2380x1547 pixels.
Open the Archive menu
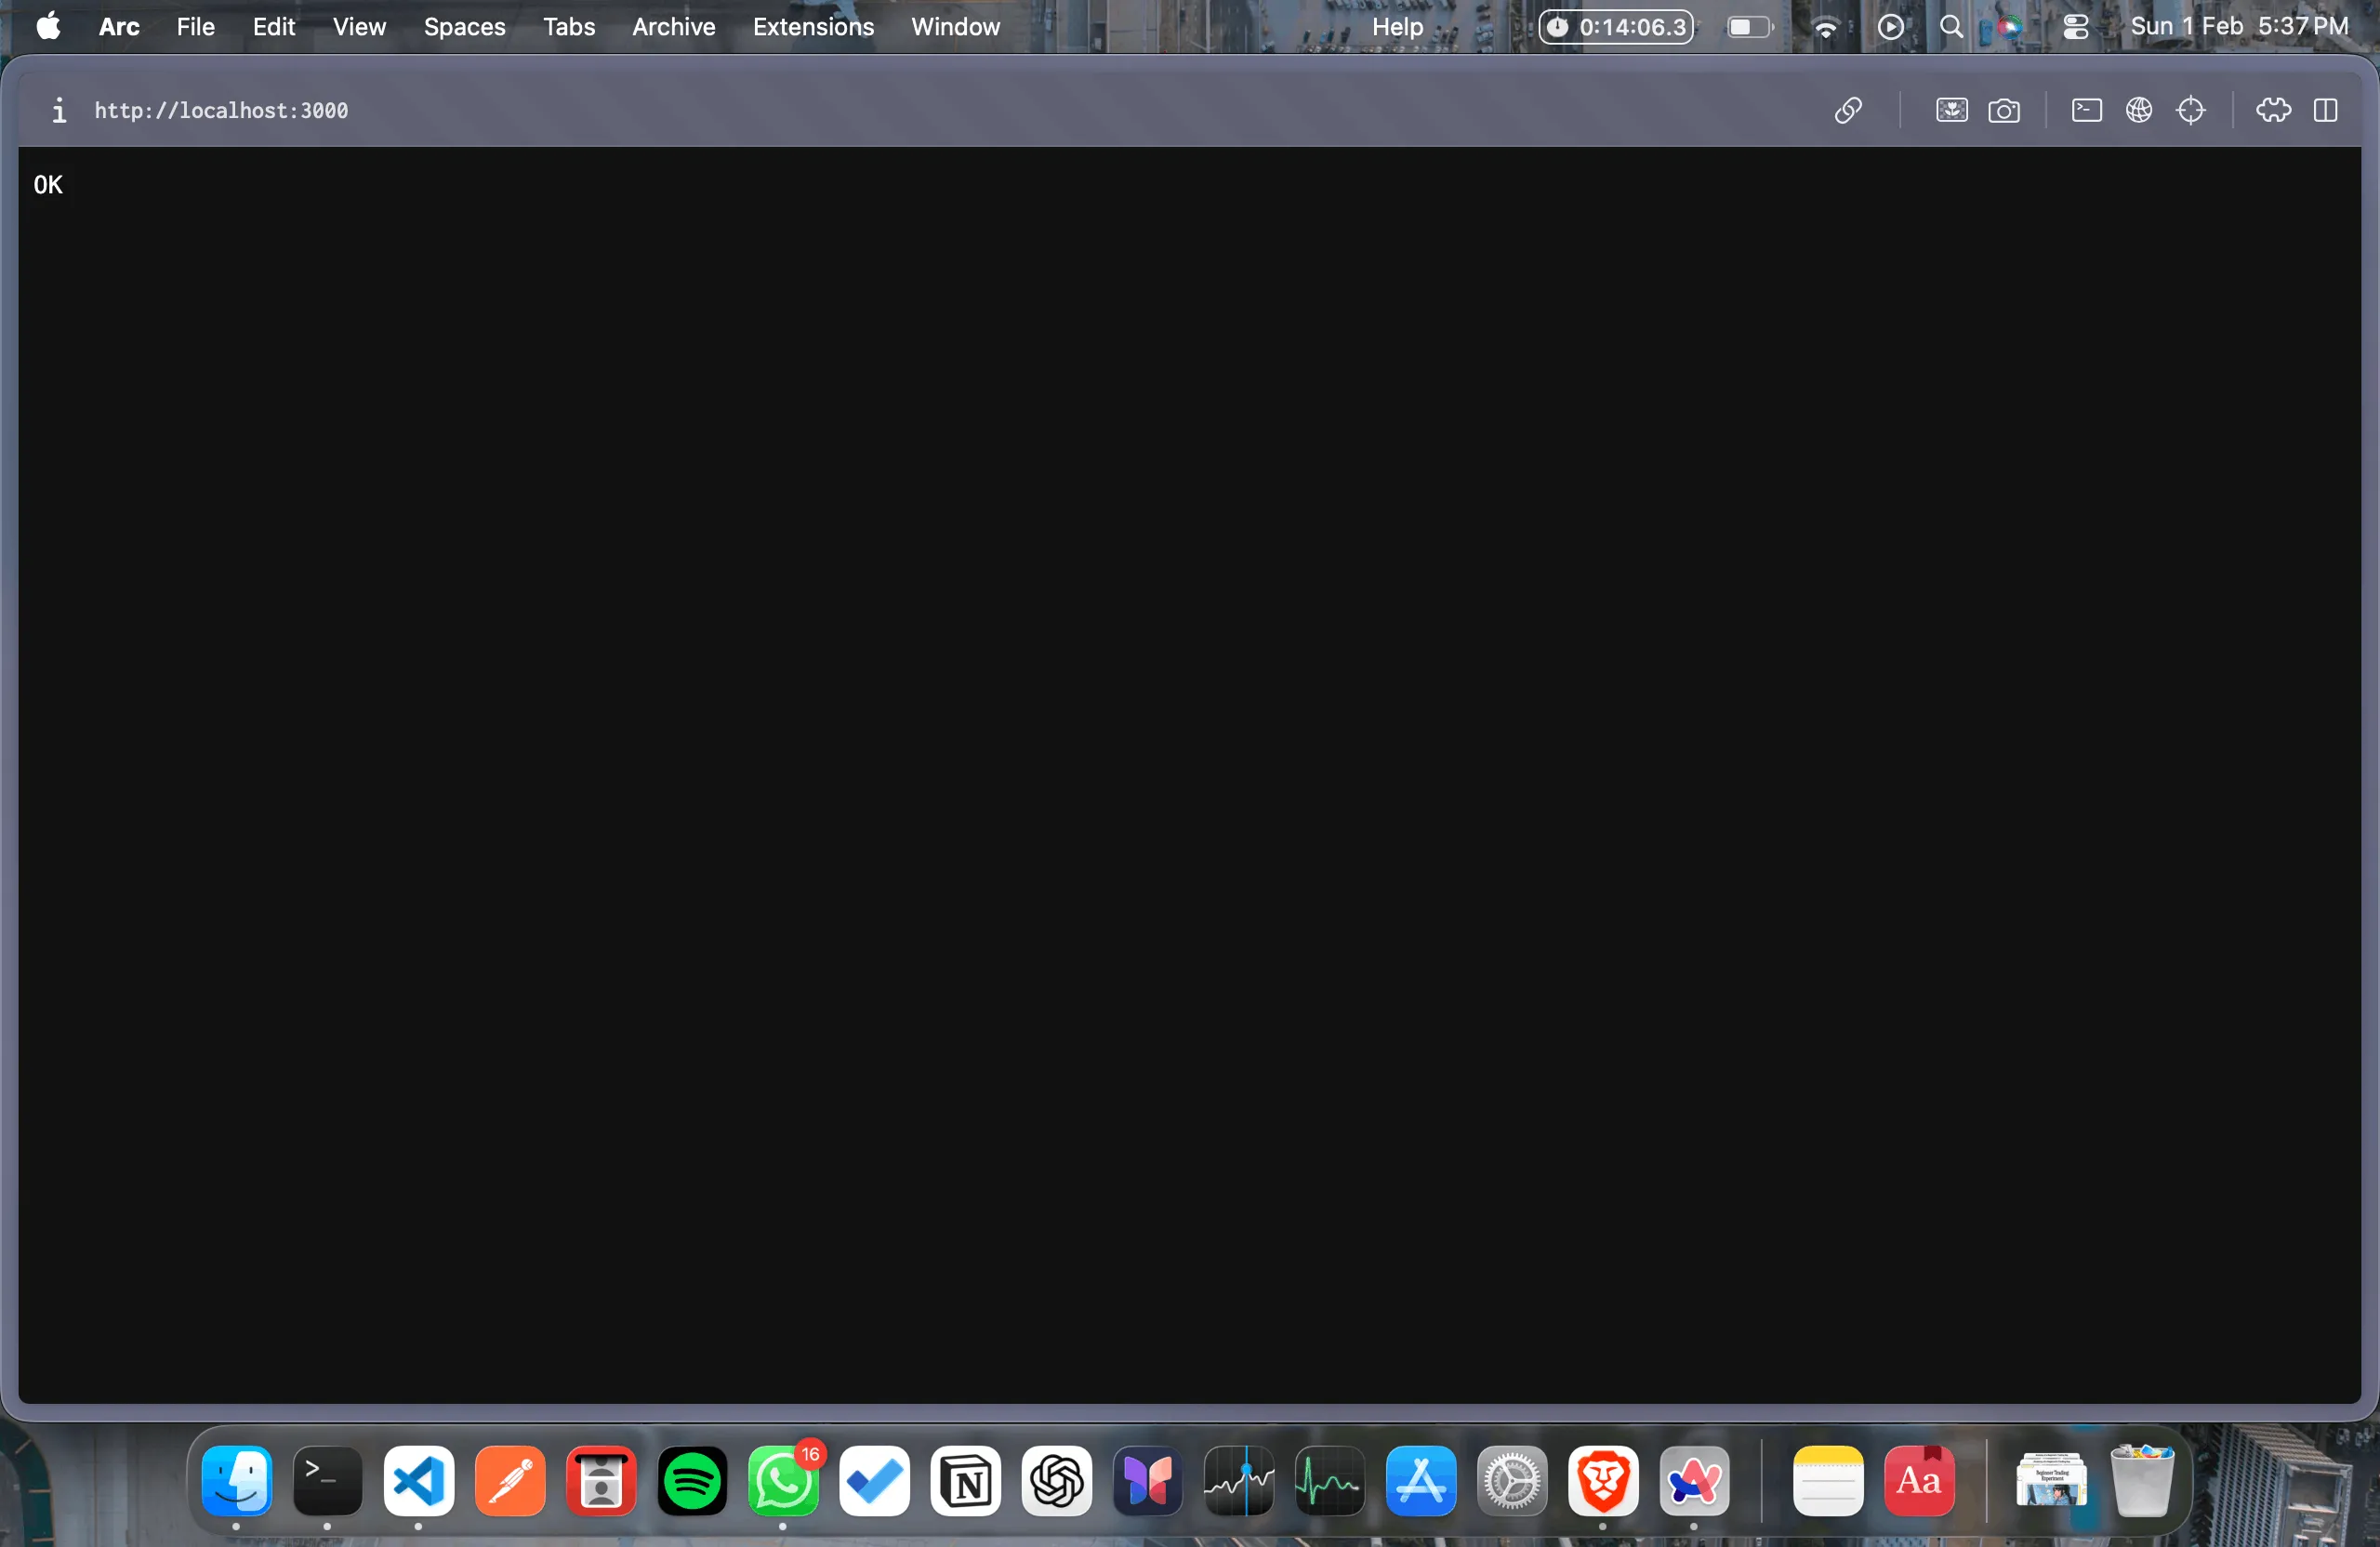673,27
